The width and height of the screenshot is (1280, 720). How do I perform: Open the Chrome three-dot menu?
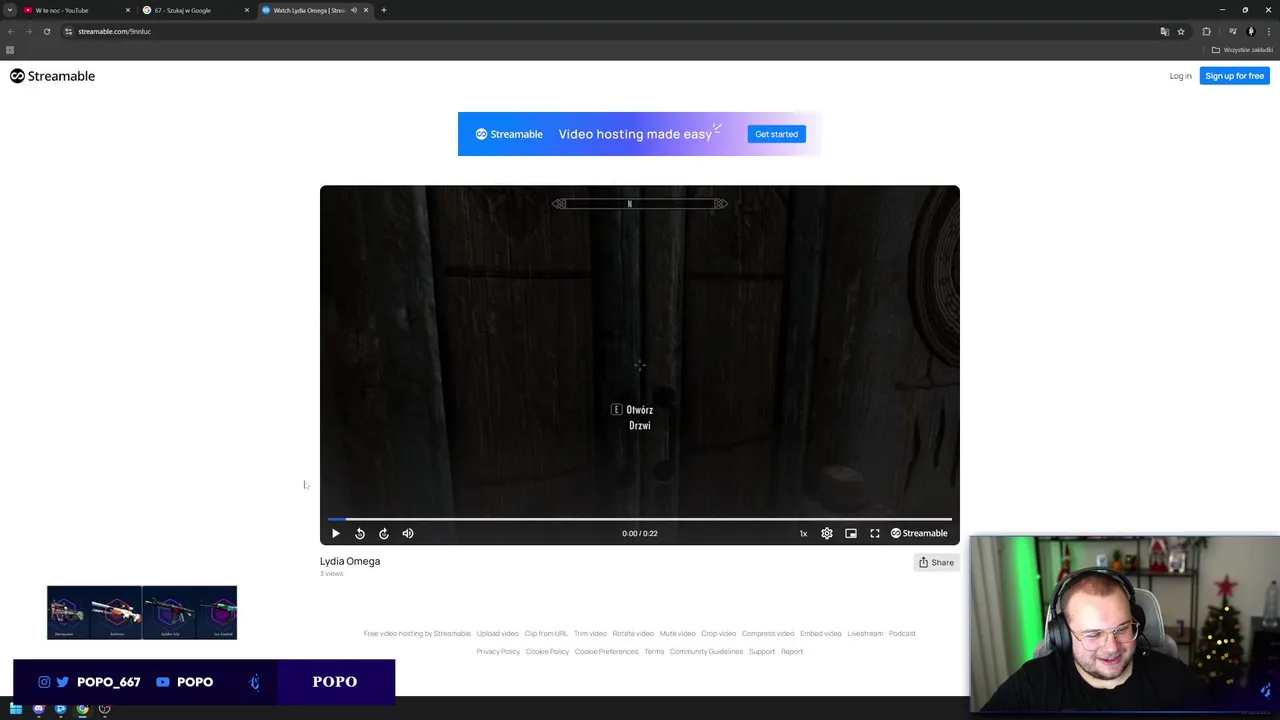click(x=1268, y=31)
